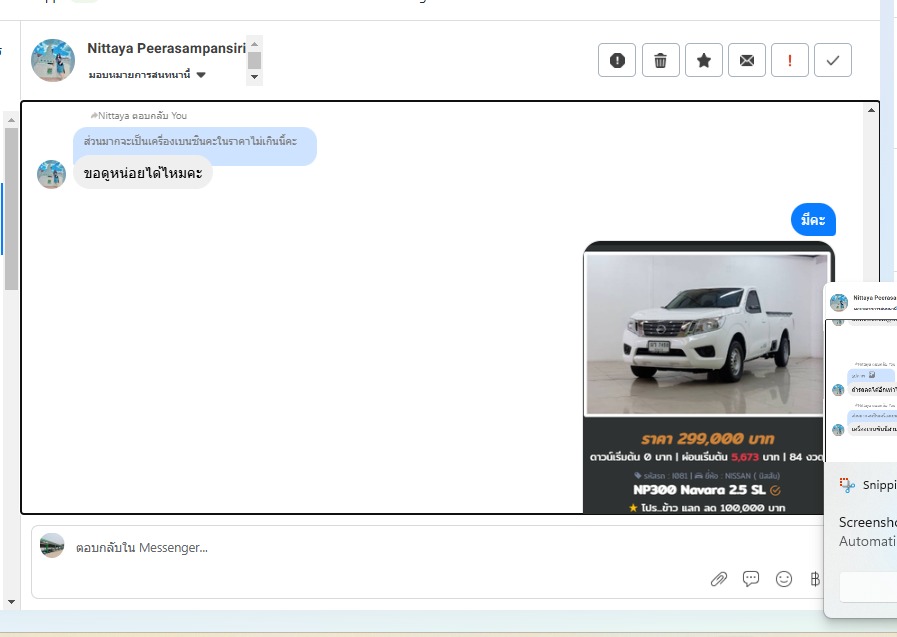Click the small scroll-up arrow beside name
The width and height of the screenshot is (897, 637).
[x=254, y=43]
